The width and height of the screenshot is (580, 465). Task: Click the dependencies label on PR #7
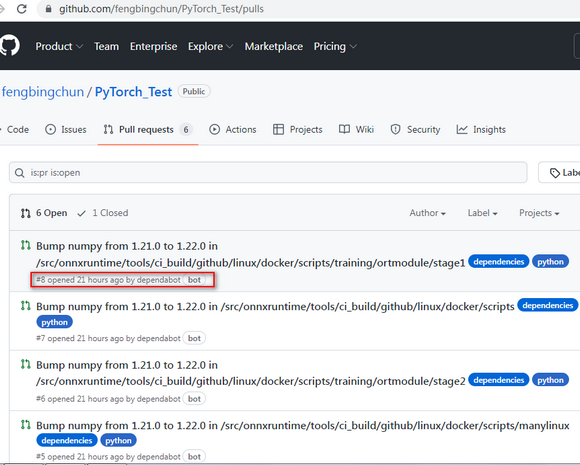click(547, 305)
